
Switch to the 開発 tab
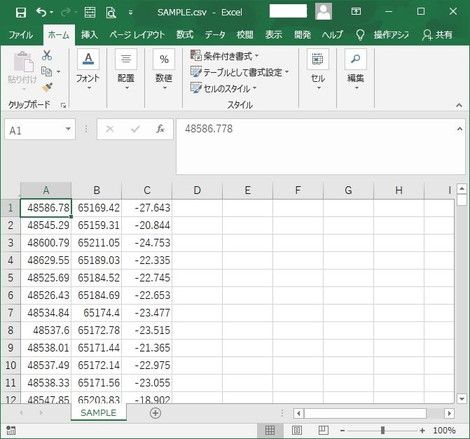[x=302, y=35]
